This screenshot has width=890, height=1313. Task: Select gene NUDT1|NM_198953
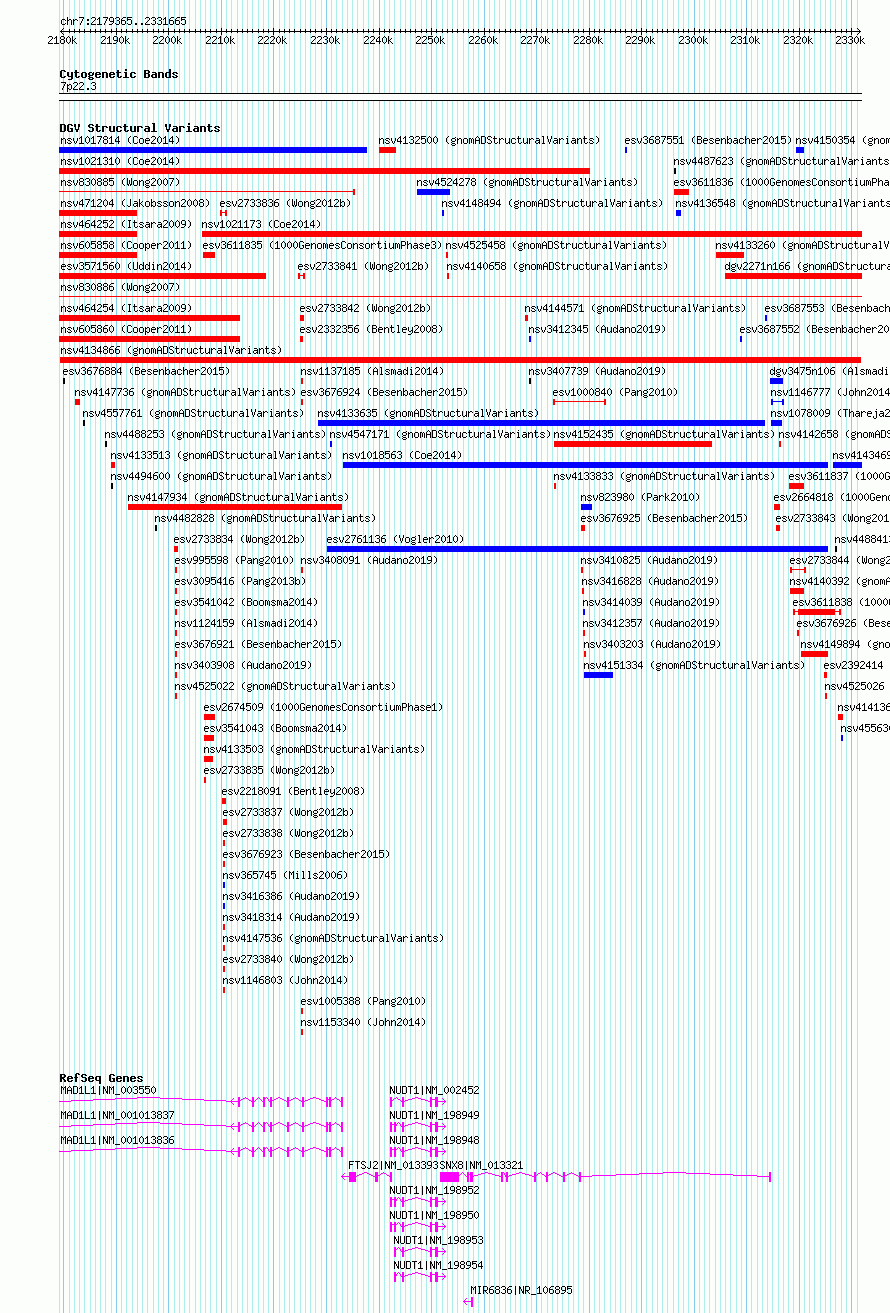coord(439,1240)
